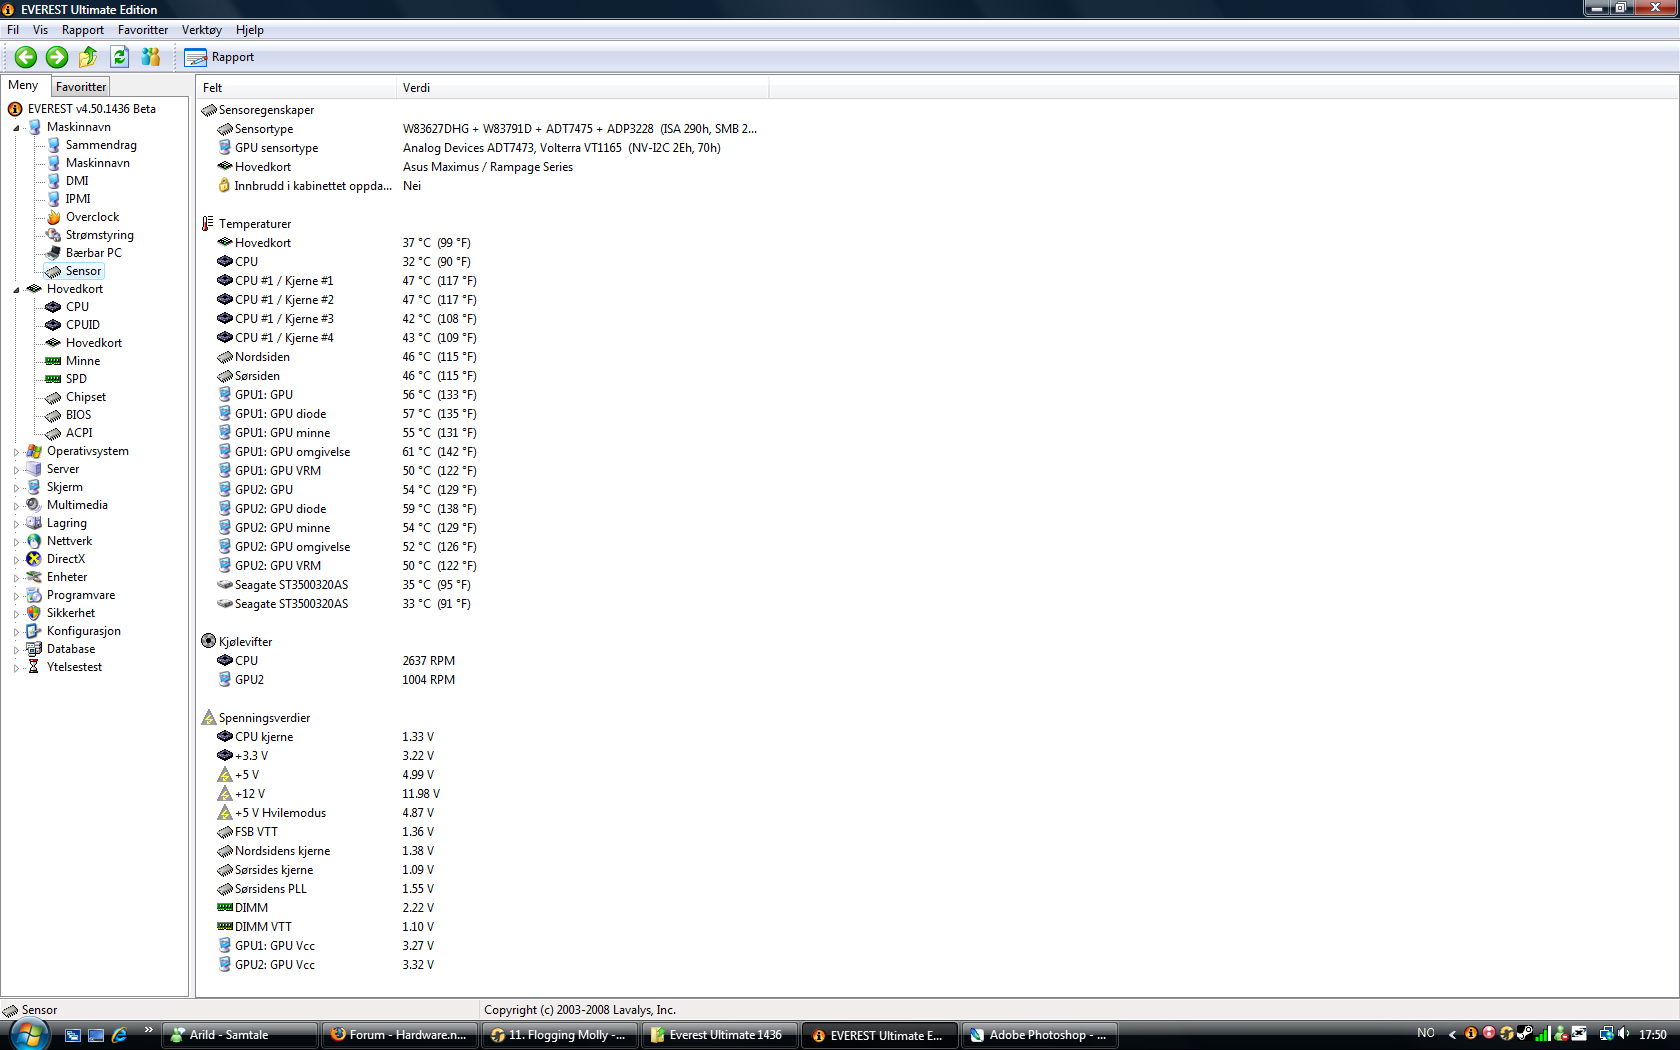Click the Konfigurasjon icon in tree

[34, 631]
